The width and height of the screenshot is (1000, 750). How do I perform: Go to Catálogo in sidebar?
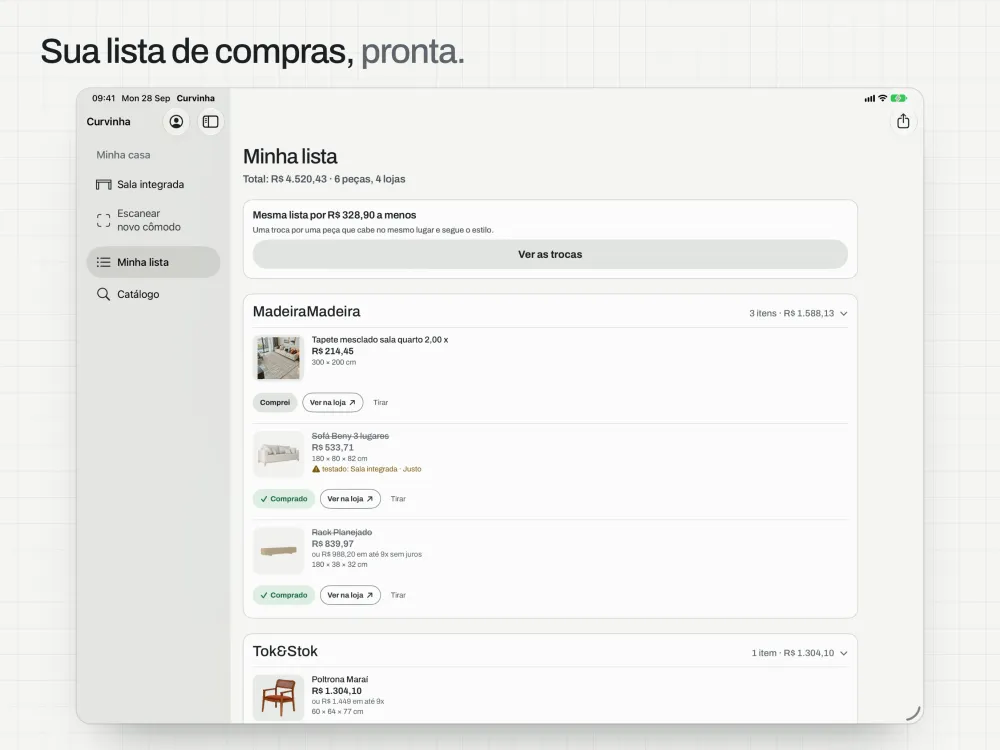tap(153, 294)
